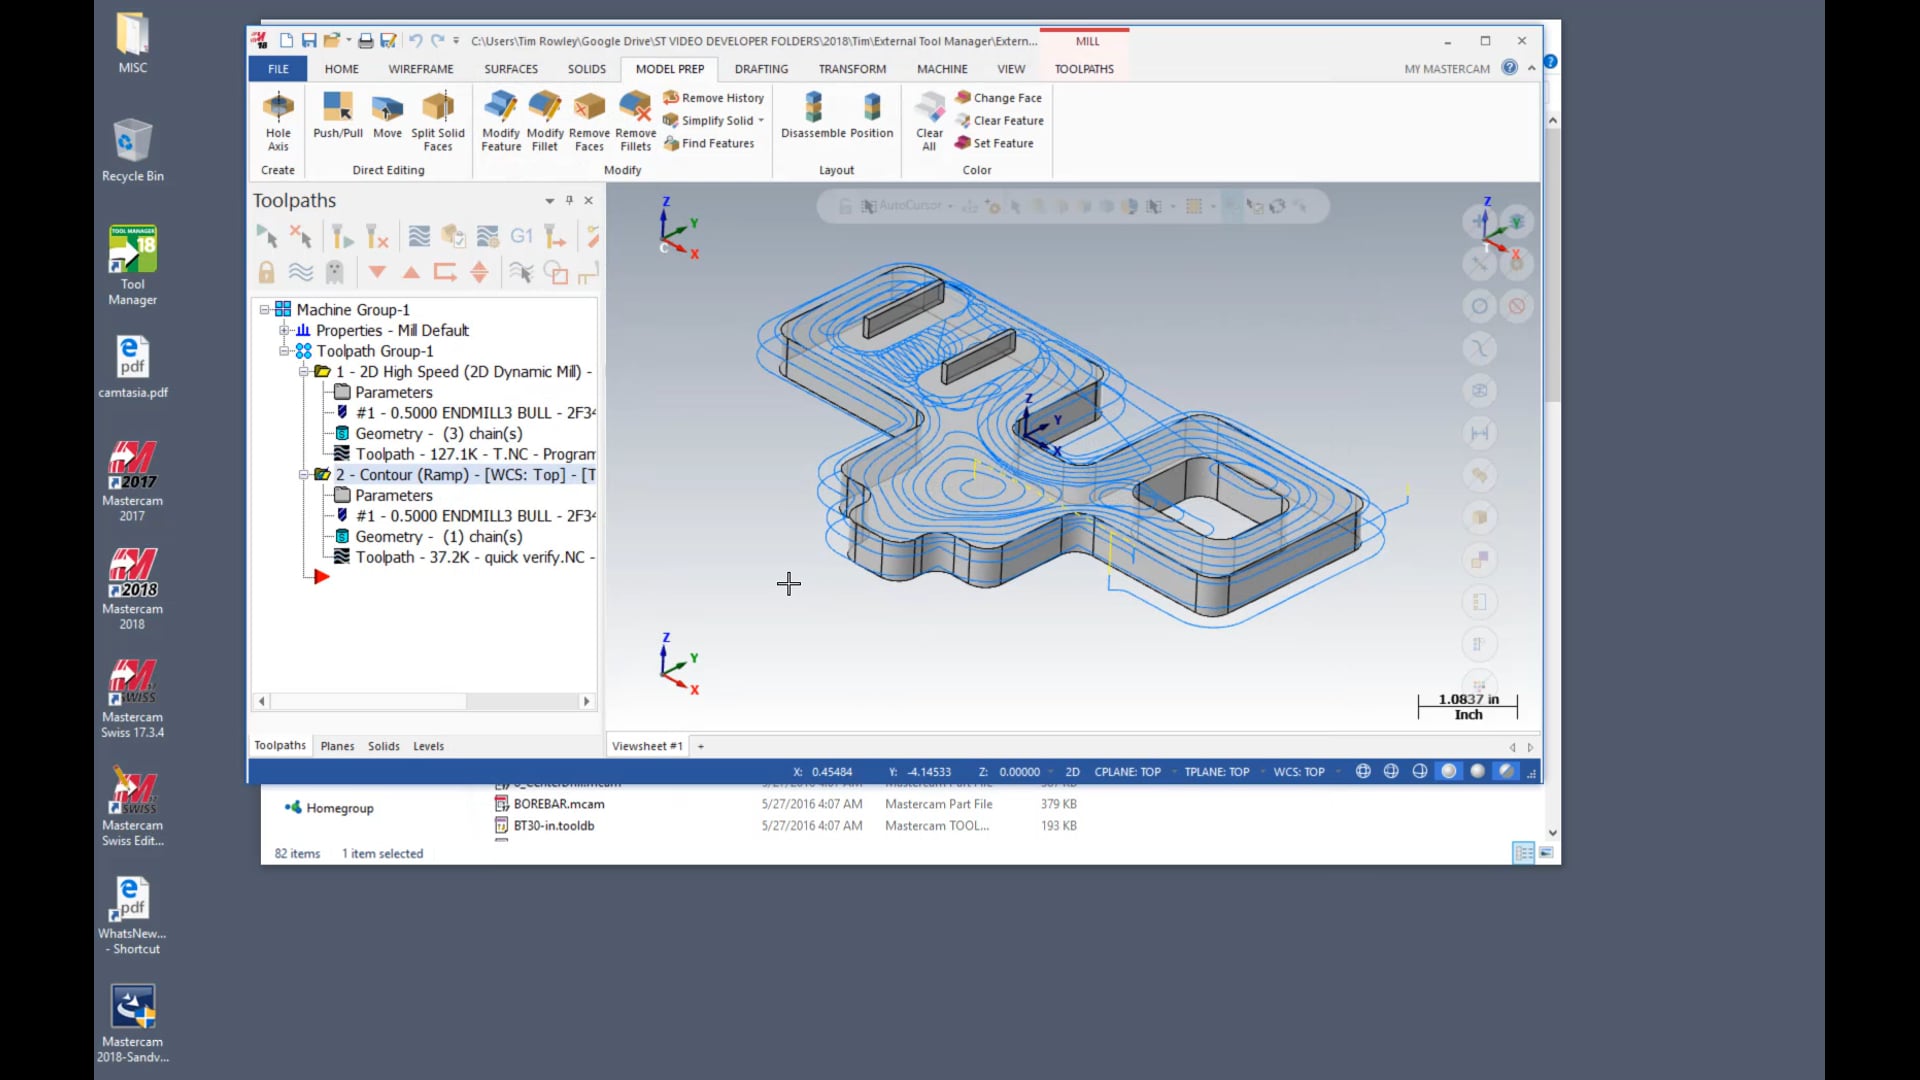Open quick access toolbar customize dropdown

click(x=456, y=41)
